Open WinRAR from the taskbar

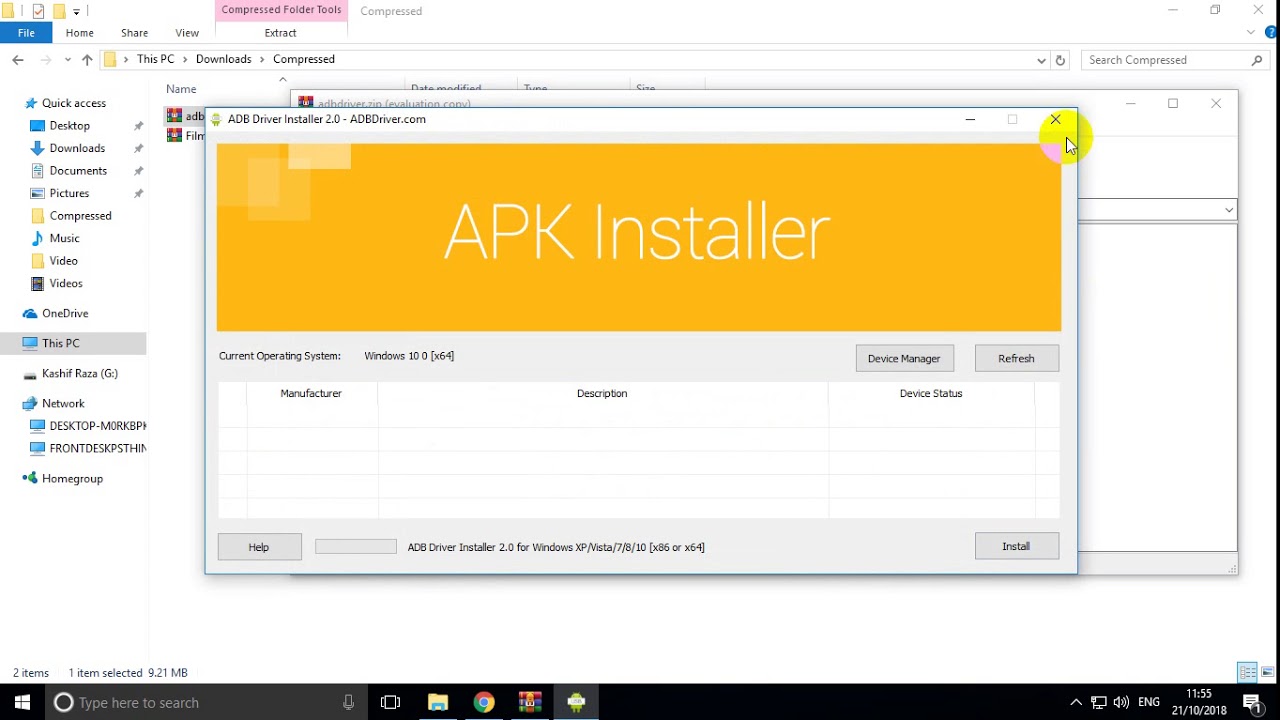coord(530,702)
